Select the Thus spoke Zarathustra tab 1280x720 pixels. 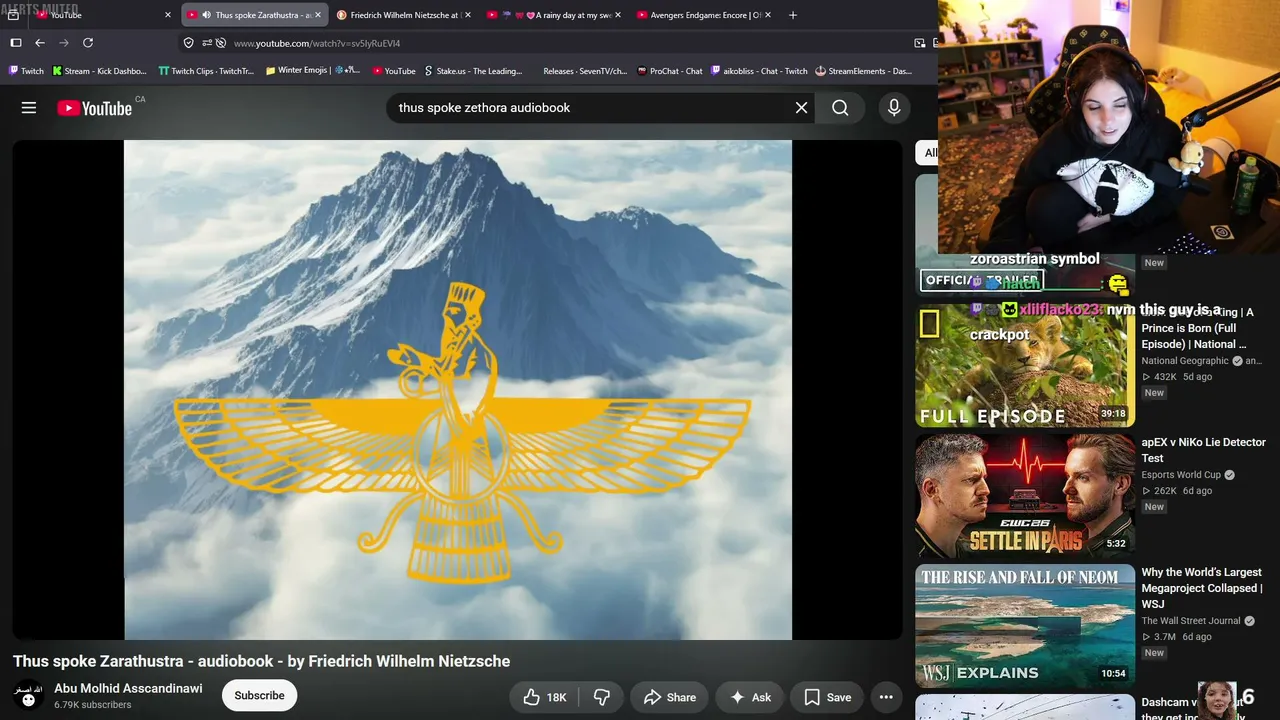pos(254,15)
